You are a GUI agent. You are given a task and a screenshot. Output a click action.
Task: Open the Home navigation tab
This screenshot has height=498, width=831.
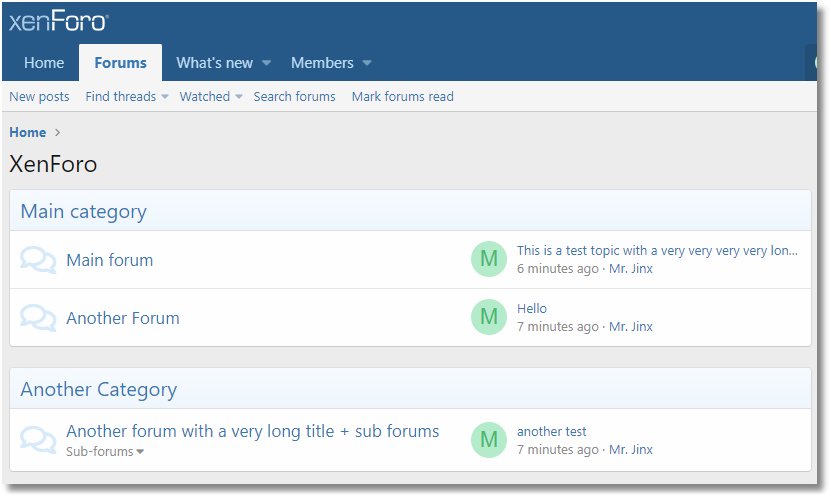(44, 63)
